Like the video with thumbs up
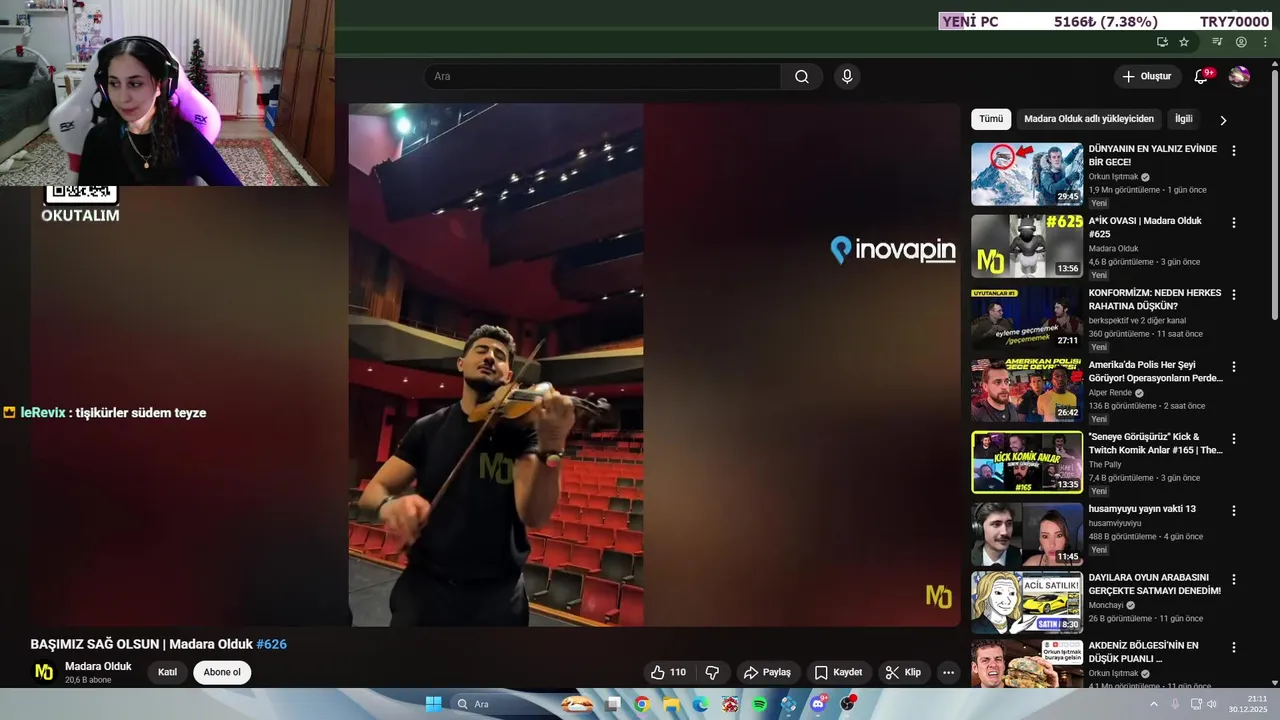The image size is (1280, 720). pyautogui.click(x=668, y=672)
